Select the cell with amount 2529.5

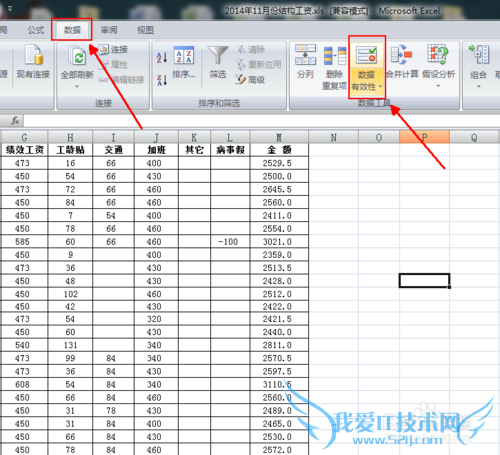279,163
